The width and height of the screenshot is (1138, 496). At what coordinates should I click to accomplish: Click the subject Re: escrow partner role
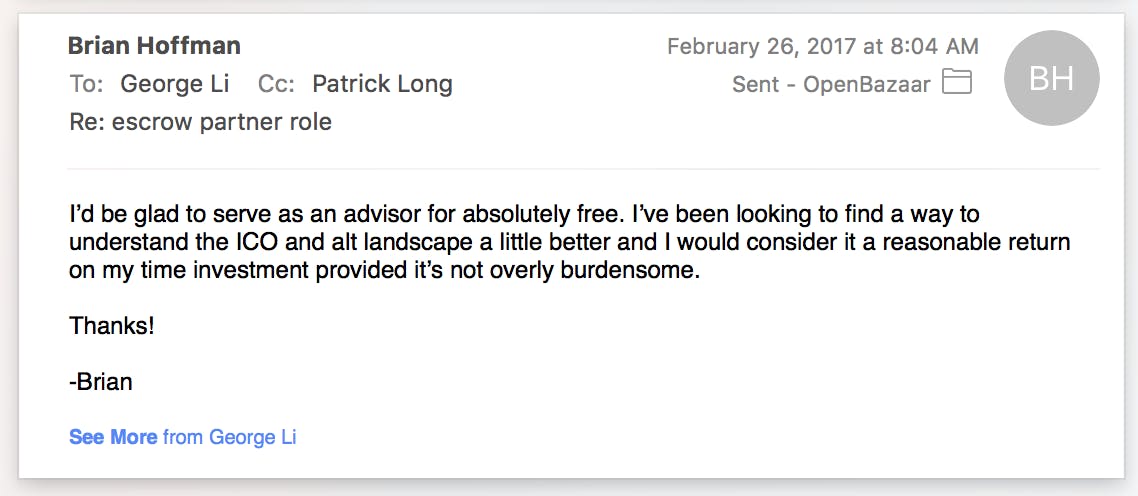200,122
